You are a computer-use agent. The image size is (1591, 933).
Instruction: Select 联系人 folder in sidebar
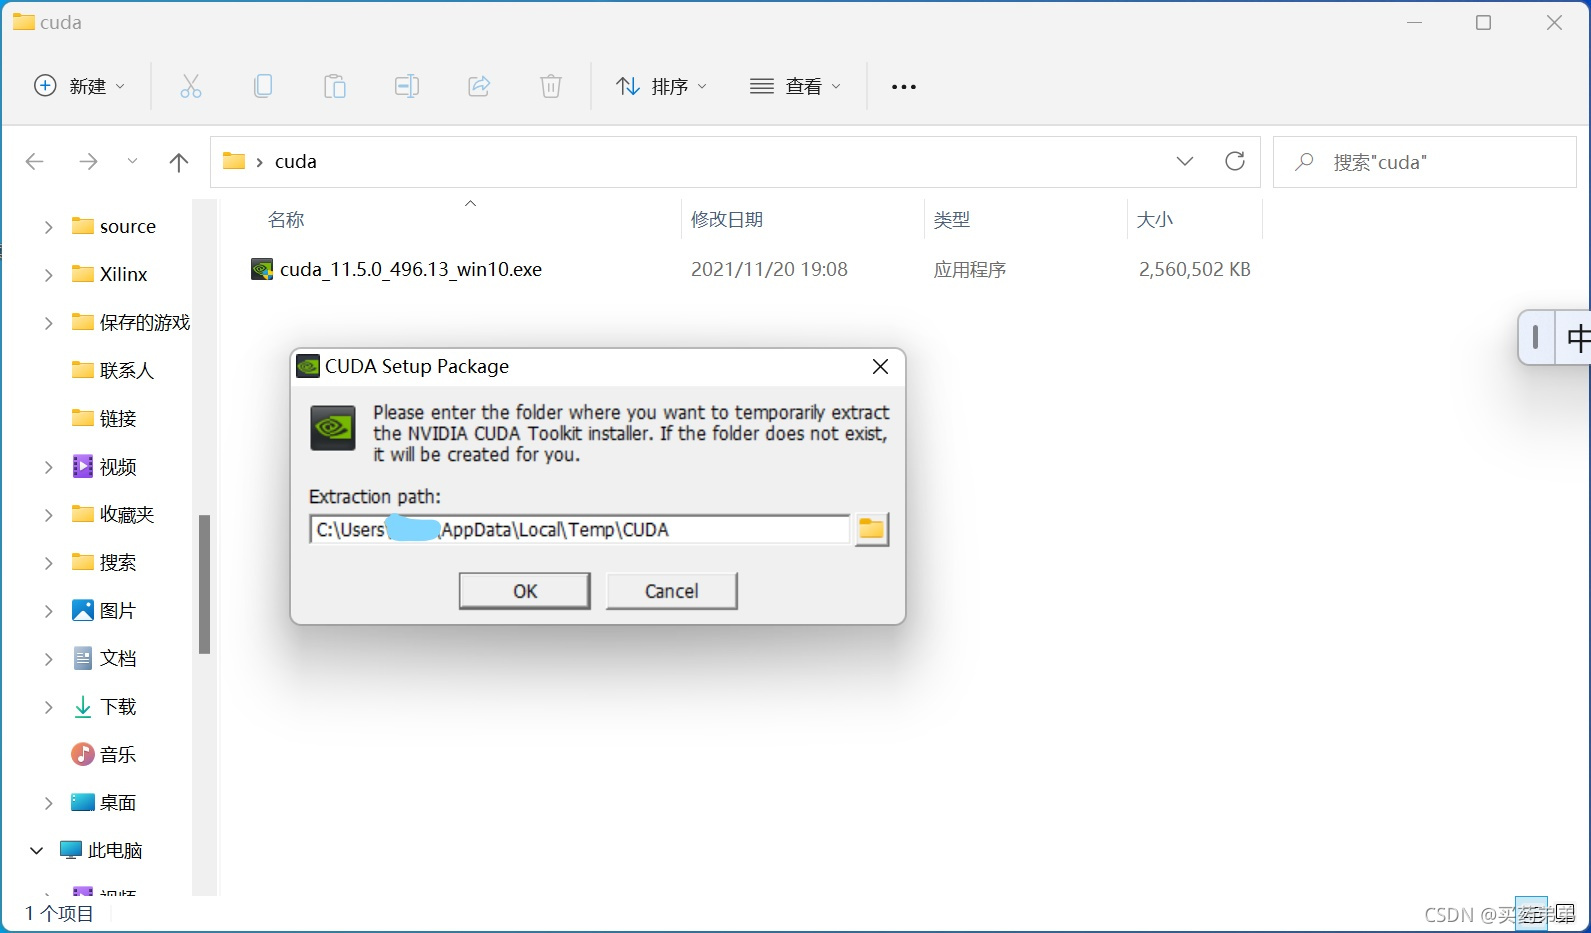(x=113, y=371)
